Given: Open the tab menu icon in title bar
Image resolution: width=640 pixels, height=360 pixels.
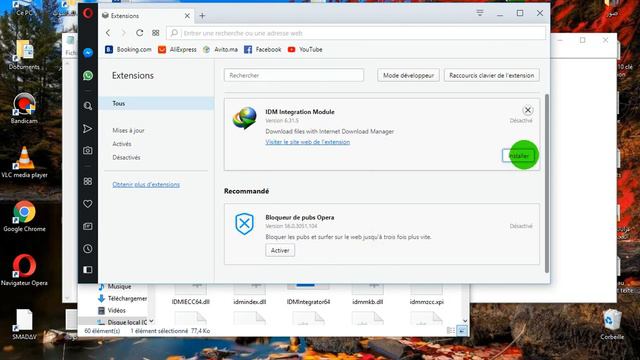Looking at the screenshot, I should (480, 13).
